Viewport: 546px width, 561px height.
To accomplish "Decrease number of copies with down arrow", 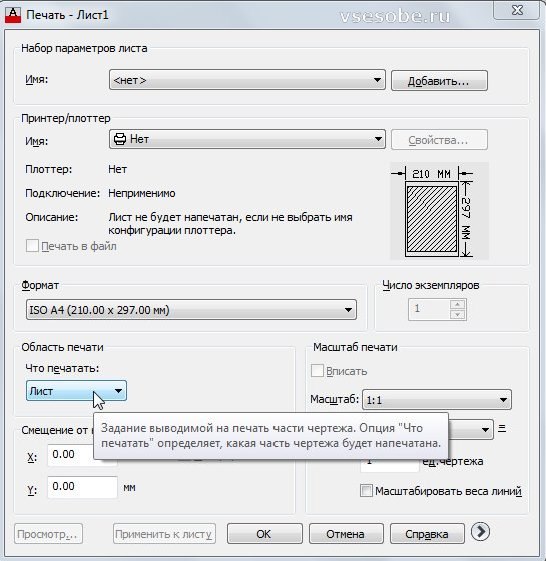I will pyautogui.click(x=457, y=314).
